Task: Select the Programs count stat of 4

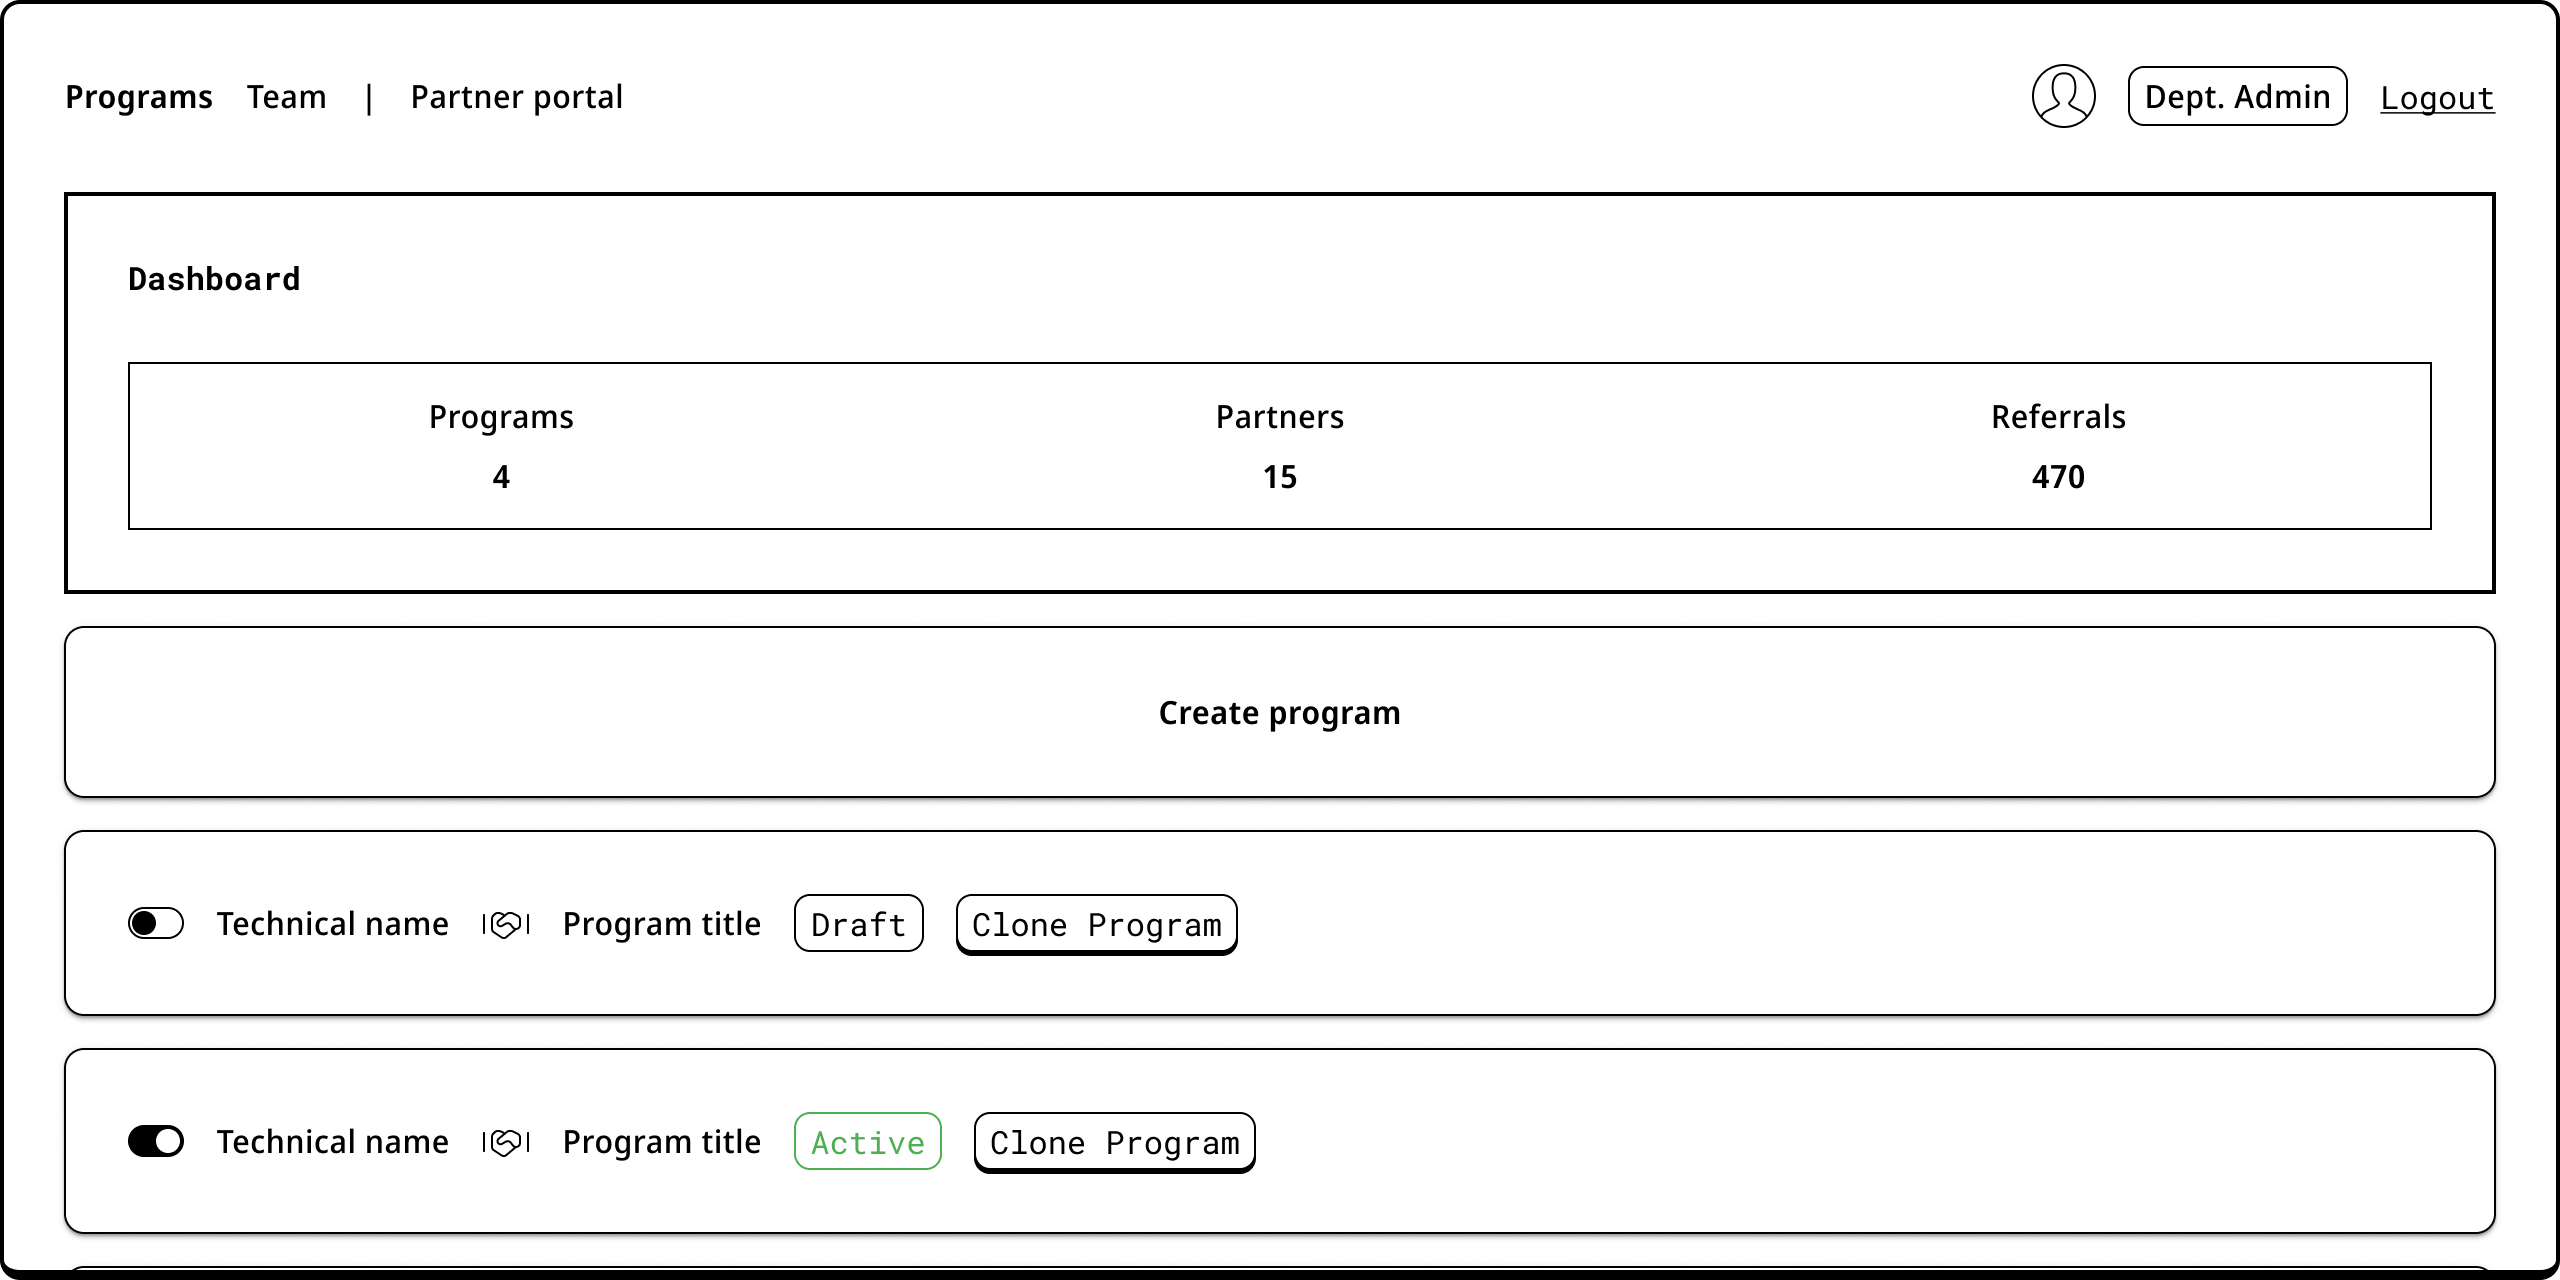Action: tap(501, 477)
